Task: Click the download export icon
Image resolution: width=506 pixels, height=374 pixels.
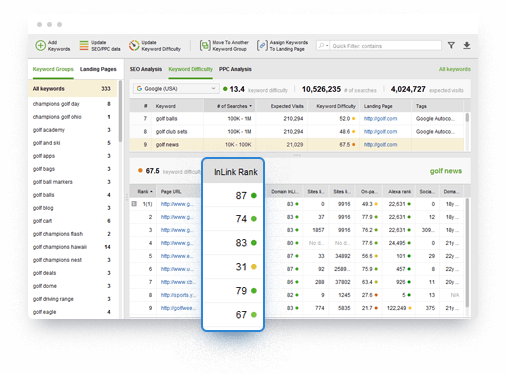Action: (467, 45)
